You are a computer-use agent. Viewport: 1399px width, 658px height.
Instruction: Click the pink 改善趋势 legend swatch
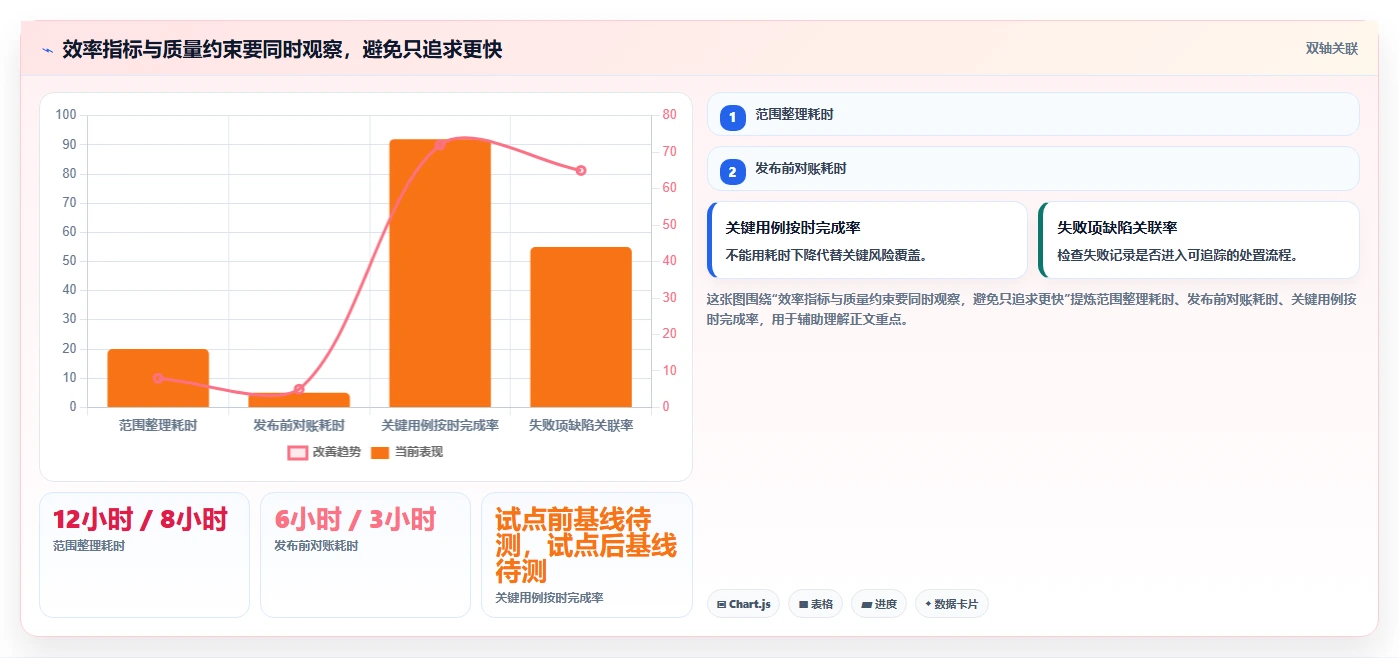pos(297,453)
